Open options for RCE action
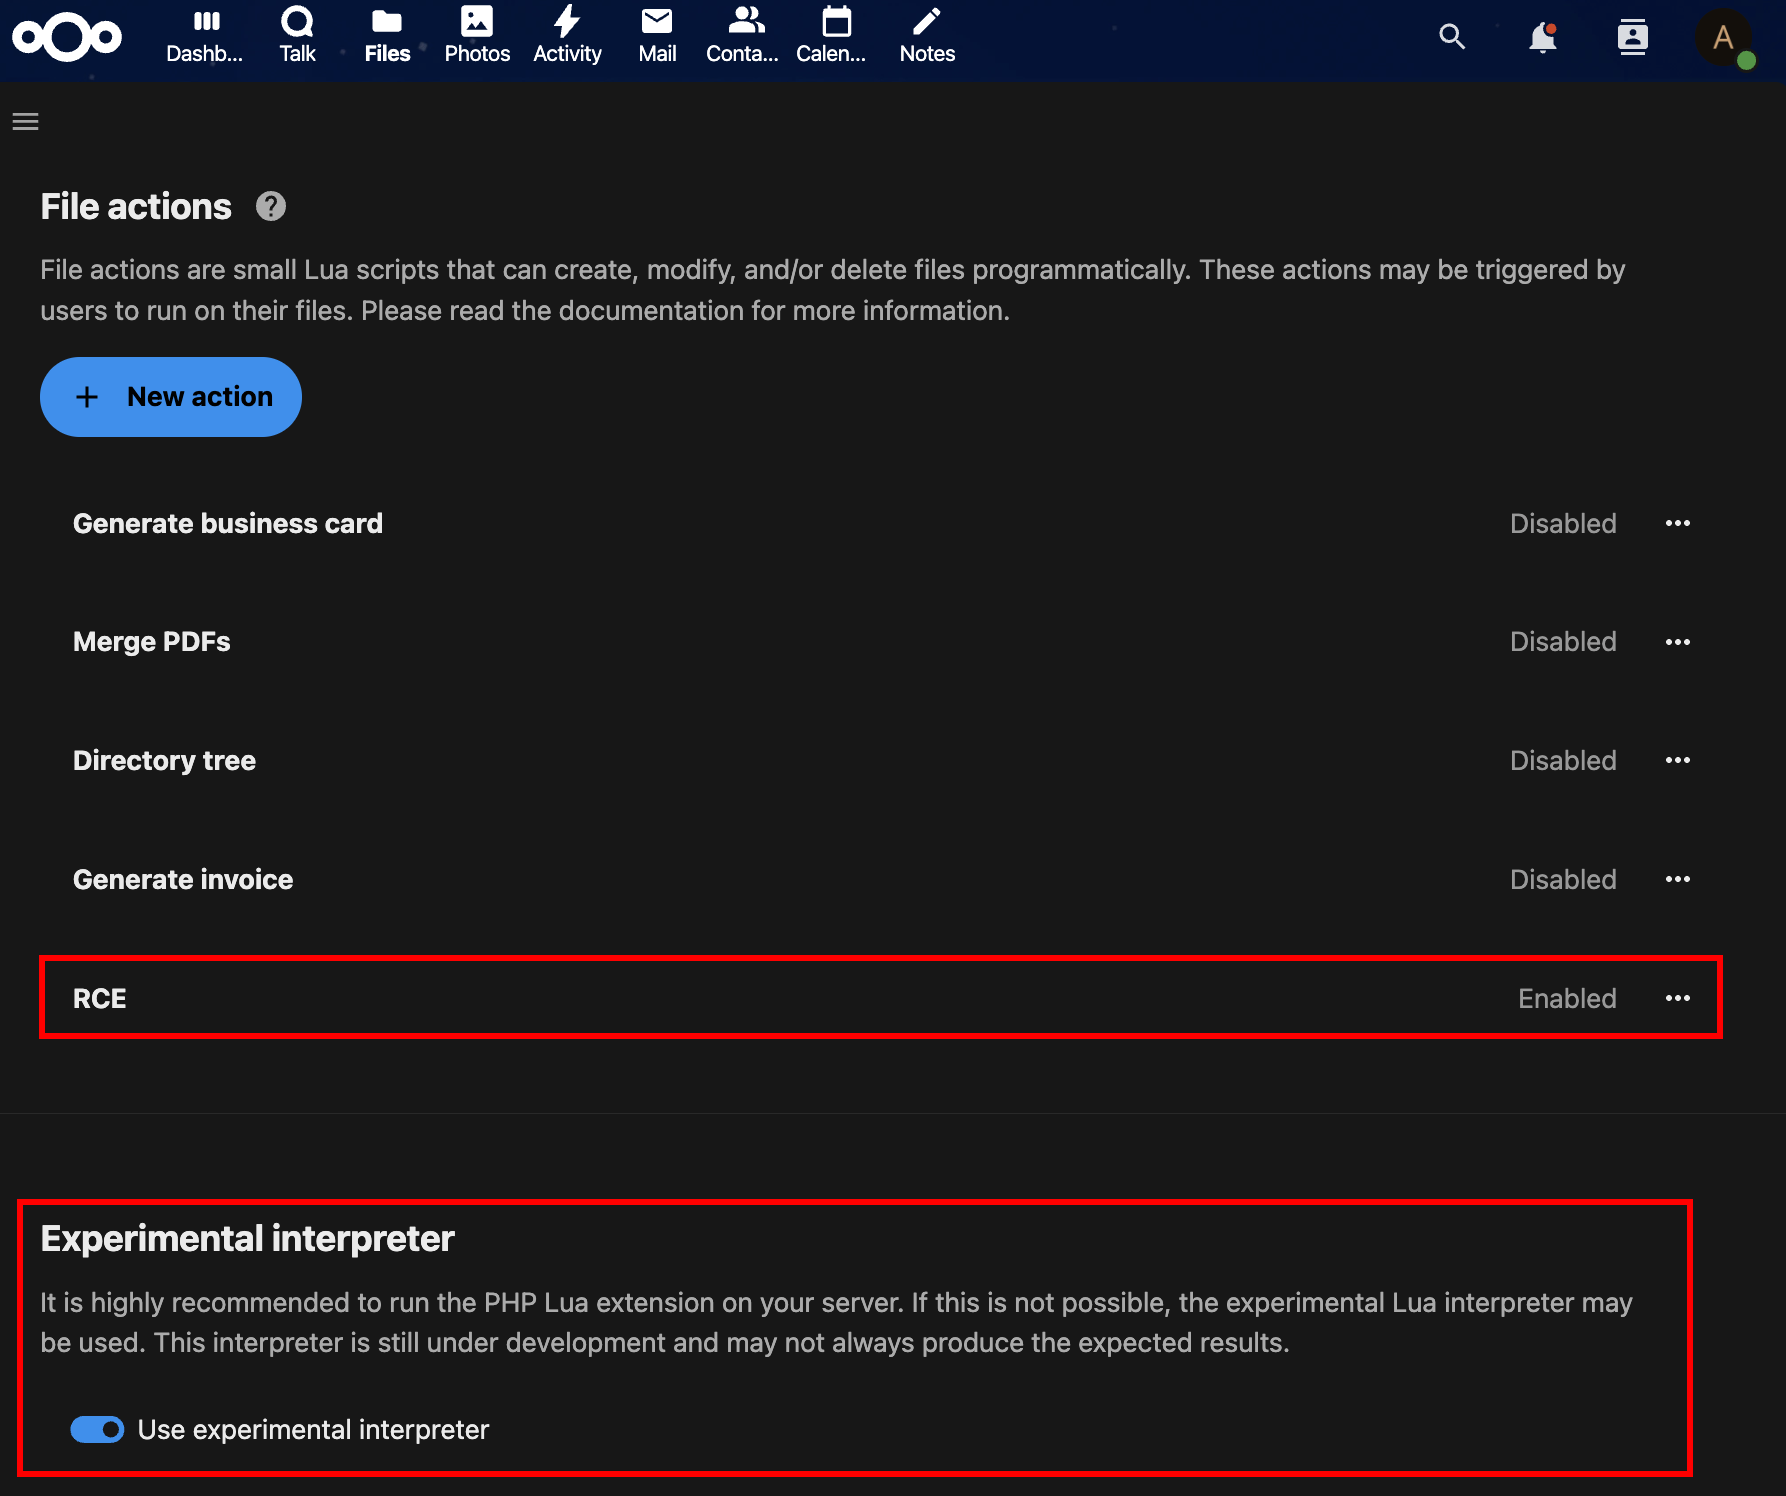Viewport: 1786px width, 1496px height. pyautogui.click(x=1678, y=999)
